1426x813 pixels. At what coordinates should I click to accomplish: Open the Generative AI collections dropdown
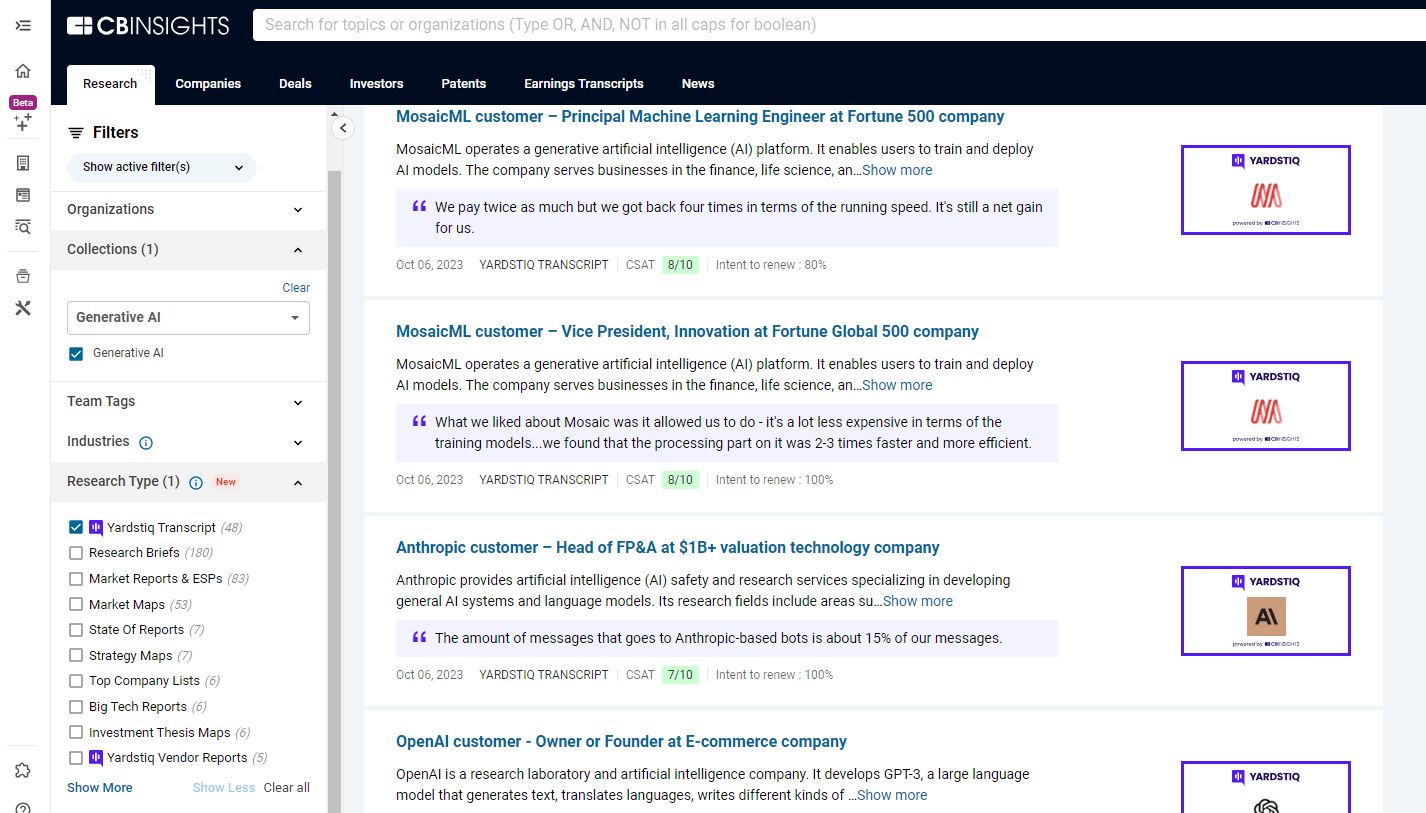(188, 318)
